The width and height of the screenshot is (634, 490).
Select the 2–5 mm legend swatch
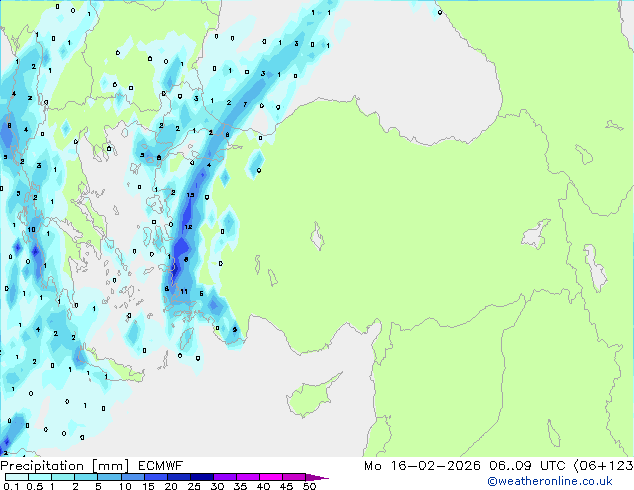(x=86, y=477)
